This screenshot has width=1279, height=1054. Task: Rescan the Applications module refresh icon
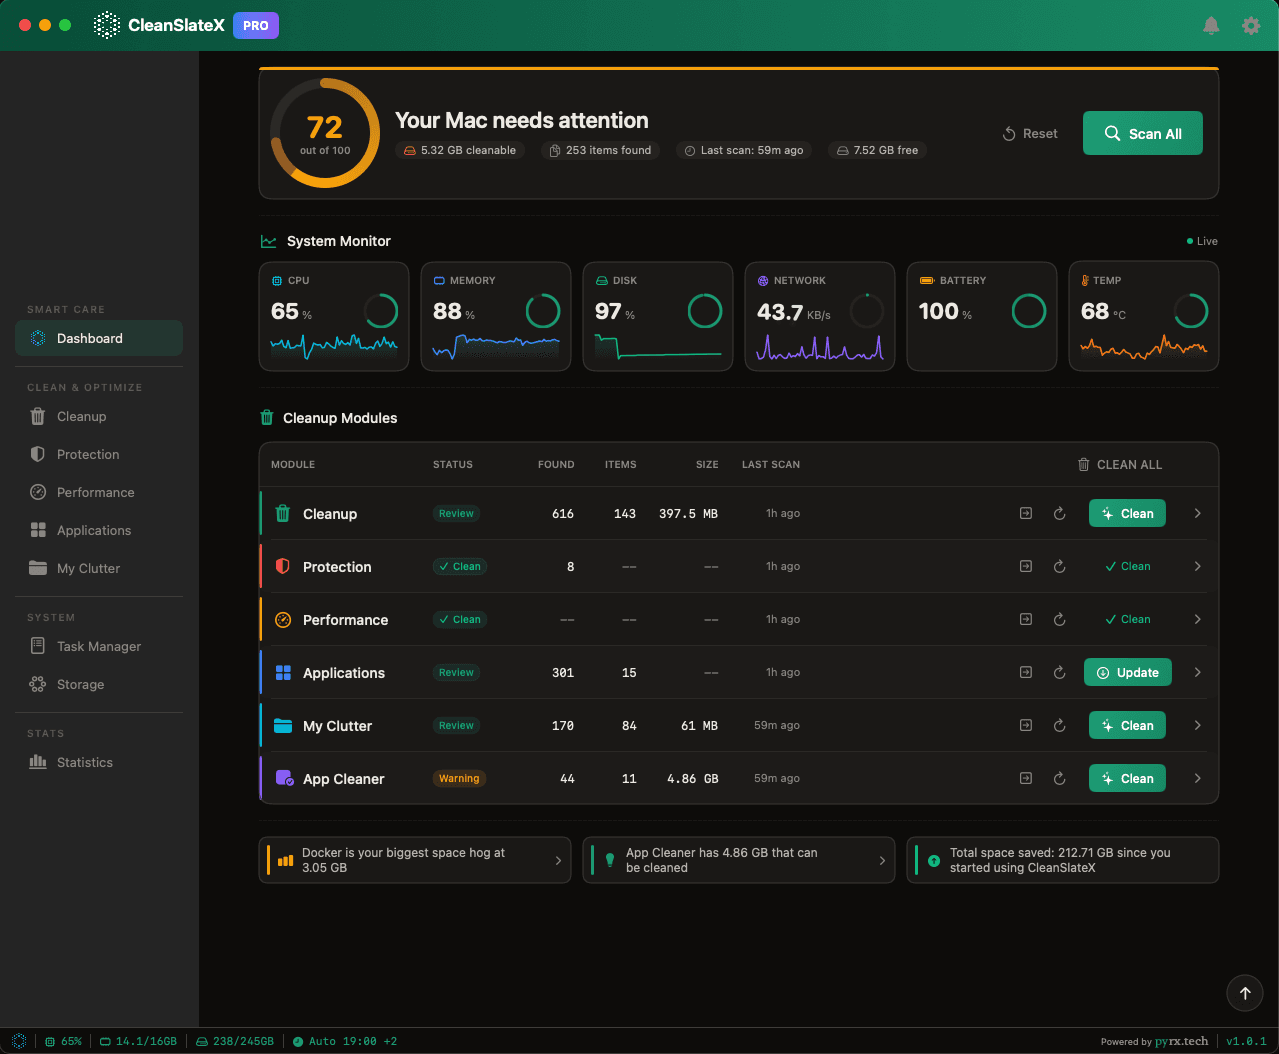pyautogui.click(x=1059, y=672)
